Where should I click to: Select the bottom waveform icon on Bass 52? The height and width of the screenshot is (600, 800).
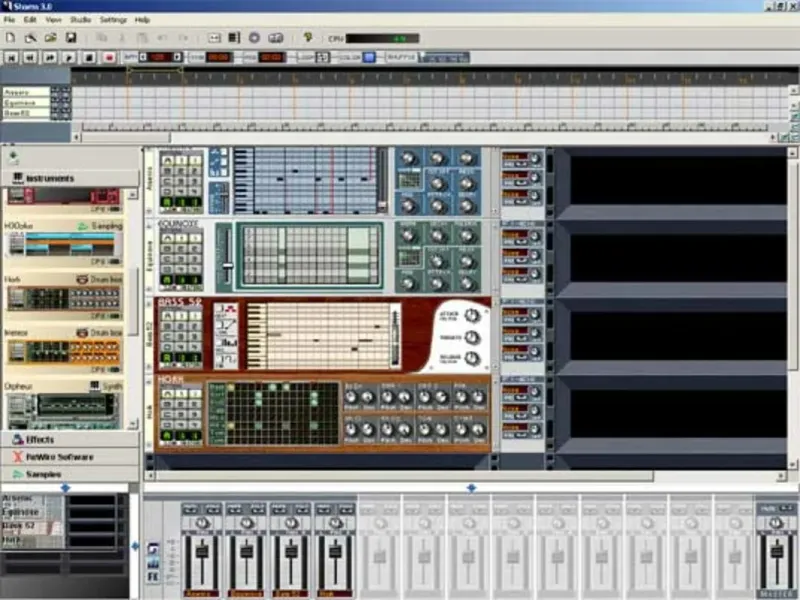click(x=226, y=360)
